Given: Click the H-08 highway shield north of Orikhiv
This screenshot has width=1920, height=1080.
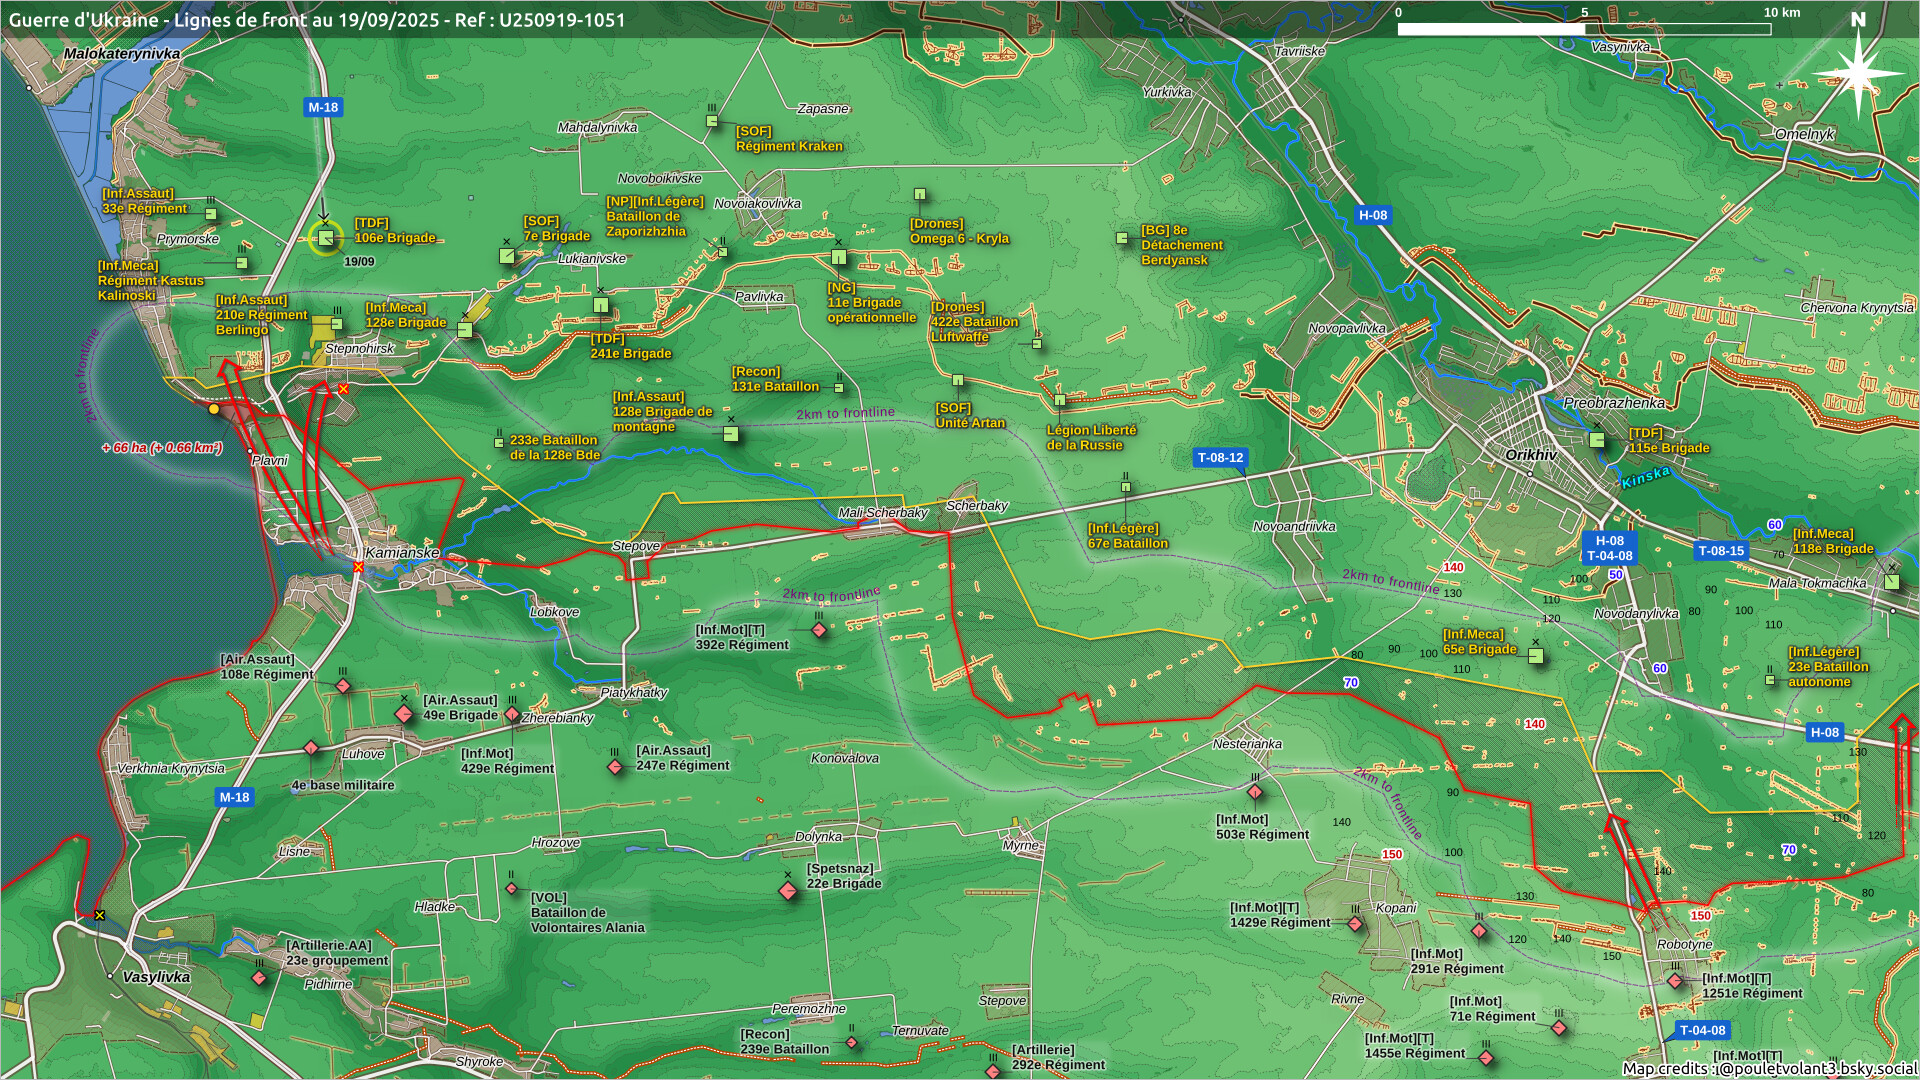Looking at the screenshot, I should [x=1372, y=215].
